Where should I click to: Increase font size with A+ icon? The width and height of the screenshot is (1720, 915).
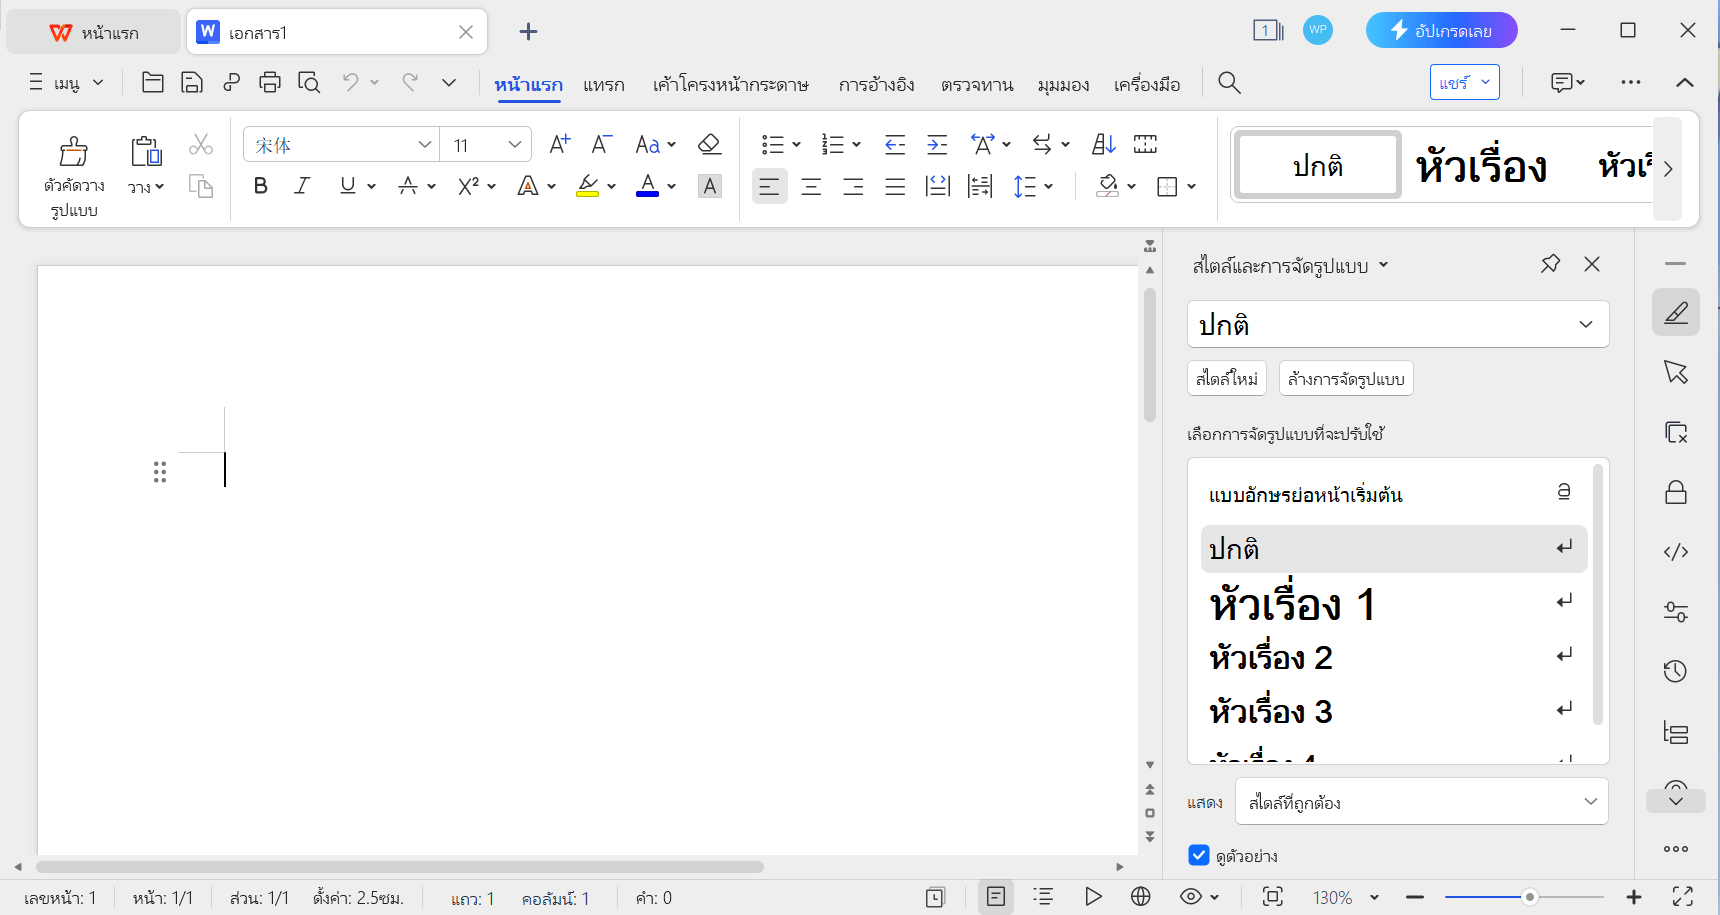pyautogui.click(x=560, y=145)
